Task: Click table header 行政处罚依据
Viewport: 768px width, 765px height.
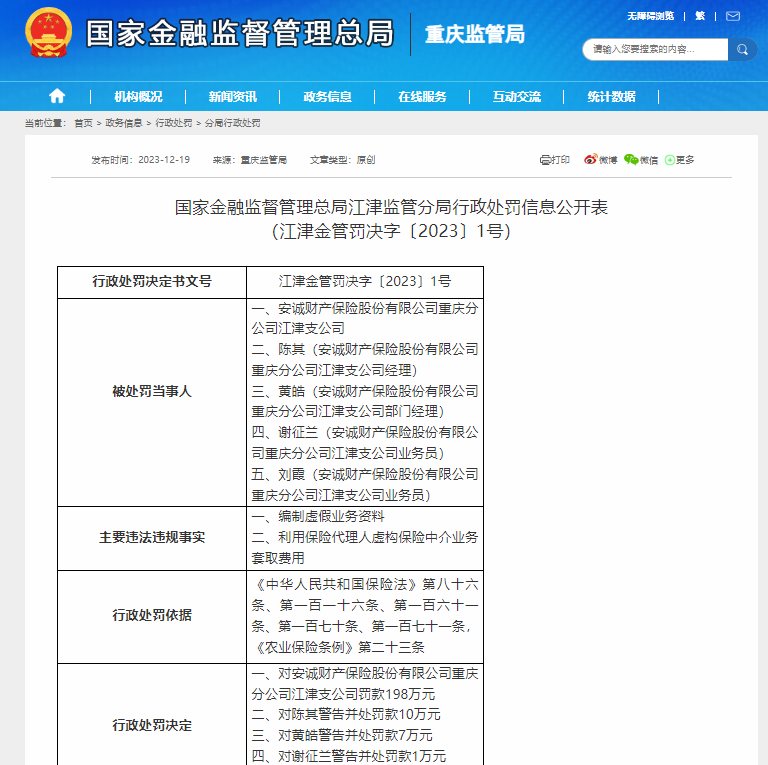Action: click(x=152, y=615)
